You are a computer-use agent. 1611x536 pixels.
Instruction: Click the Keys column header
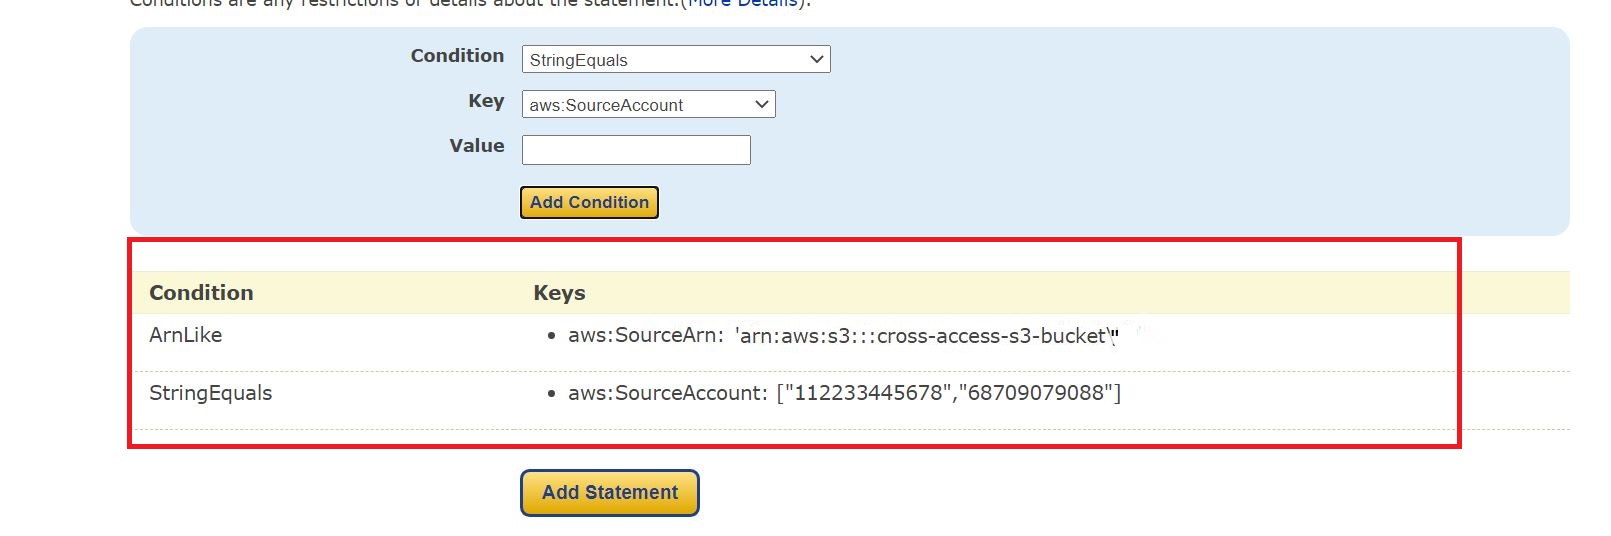click(x=559, y=293)
